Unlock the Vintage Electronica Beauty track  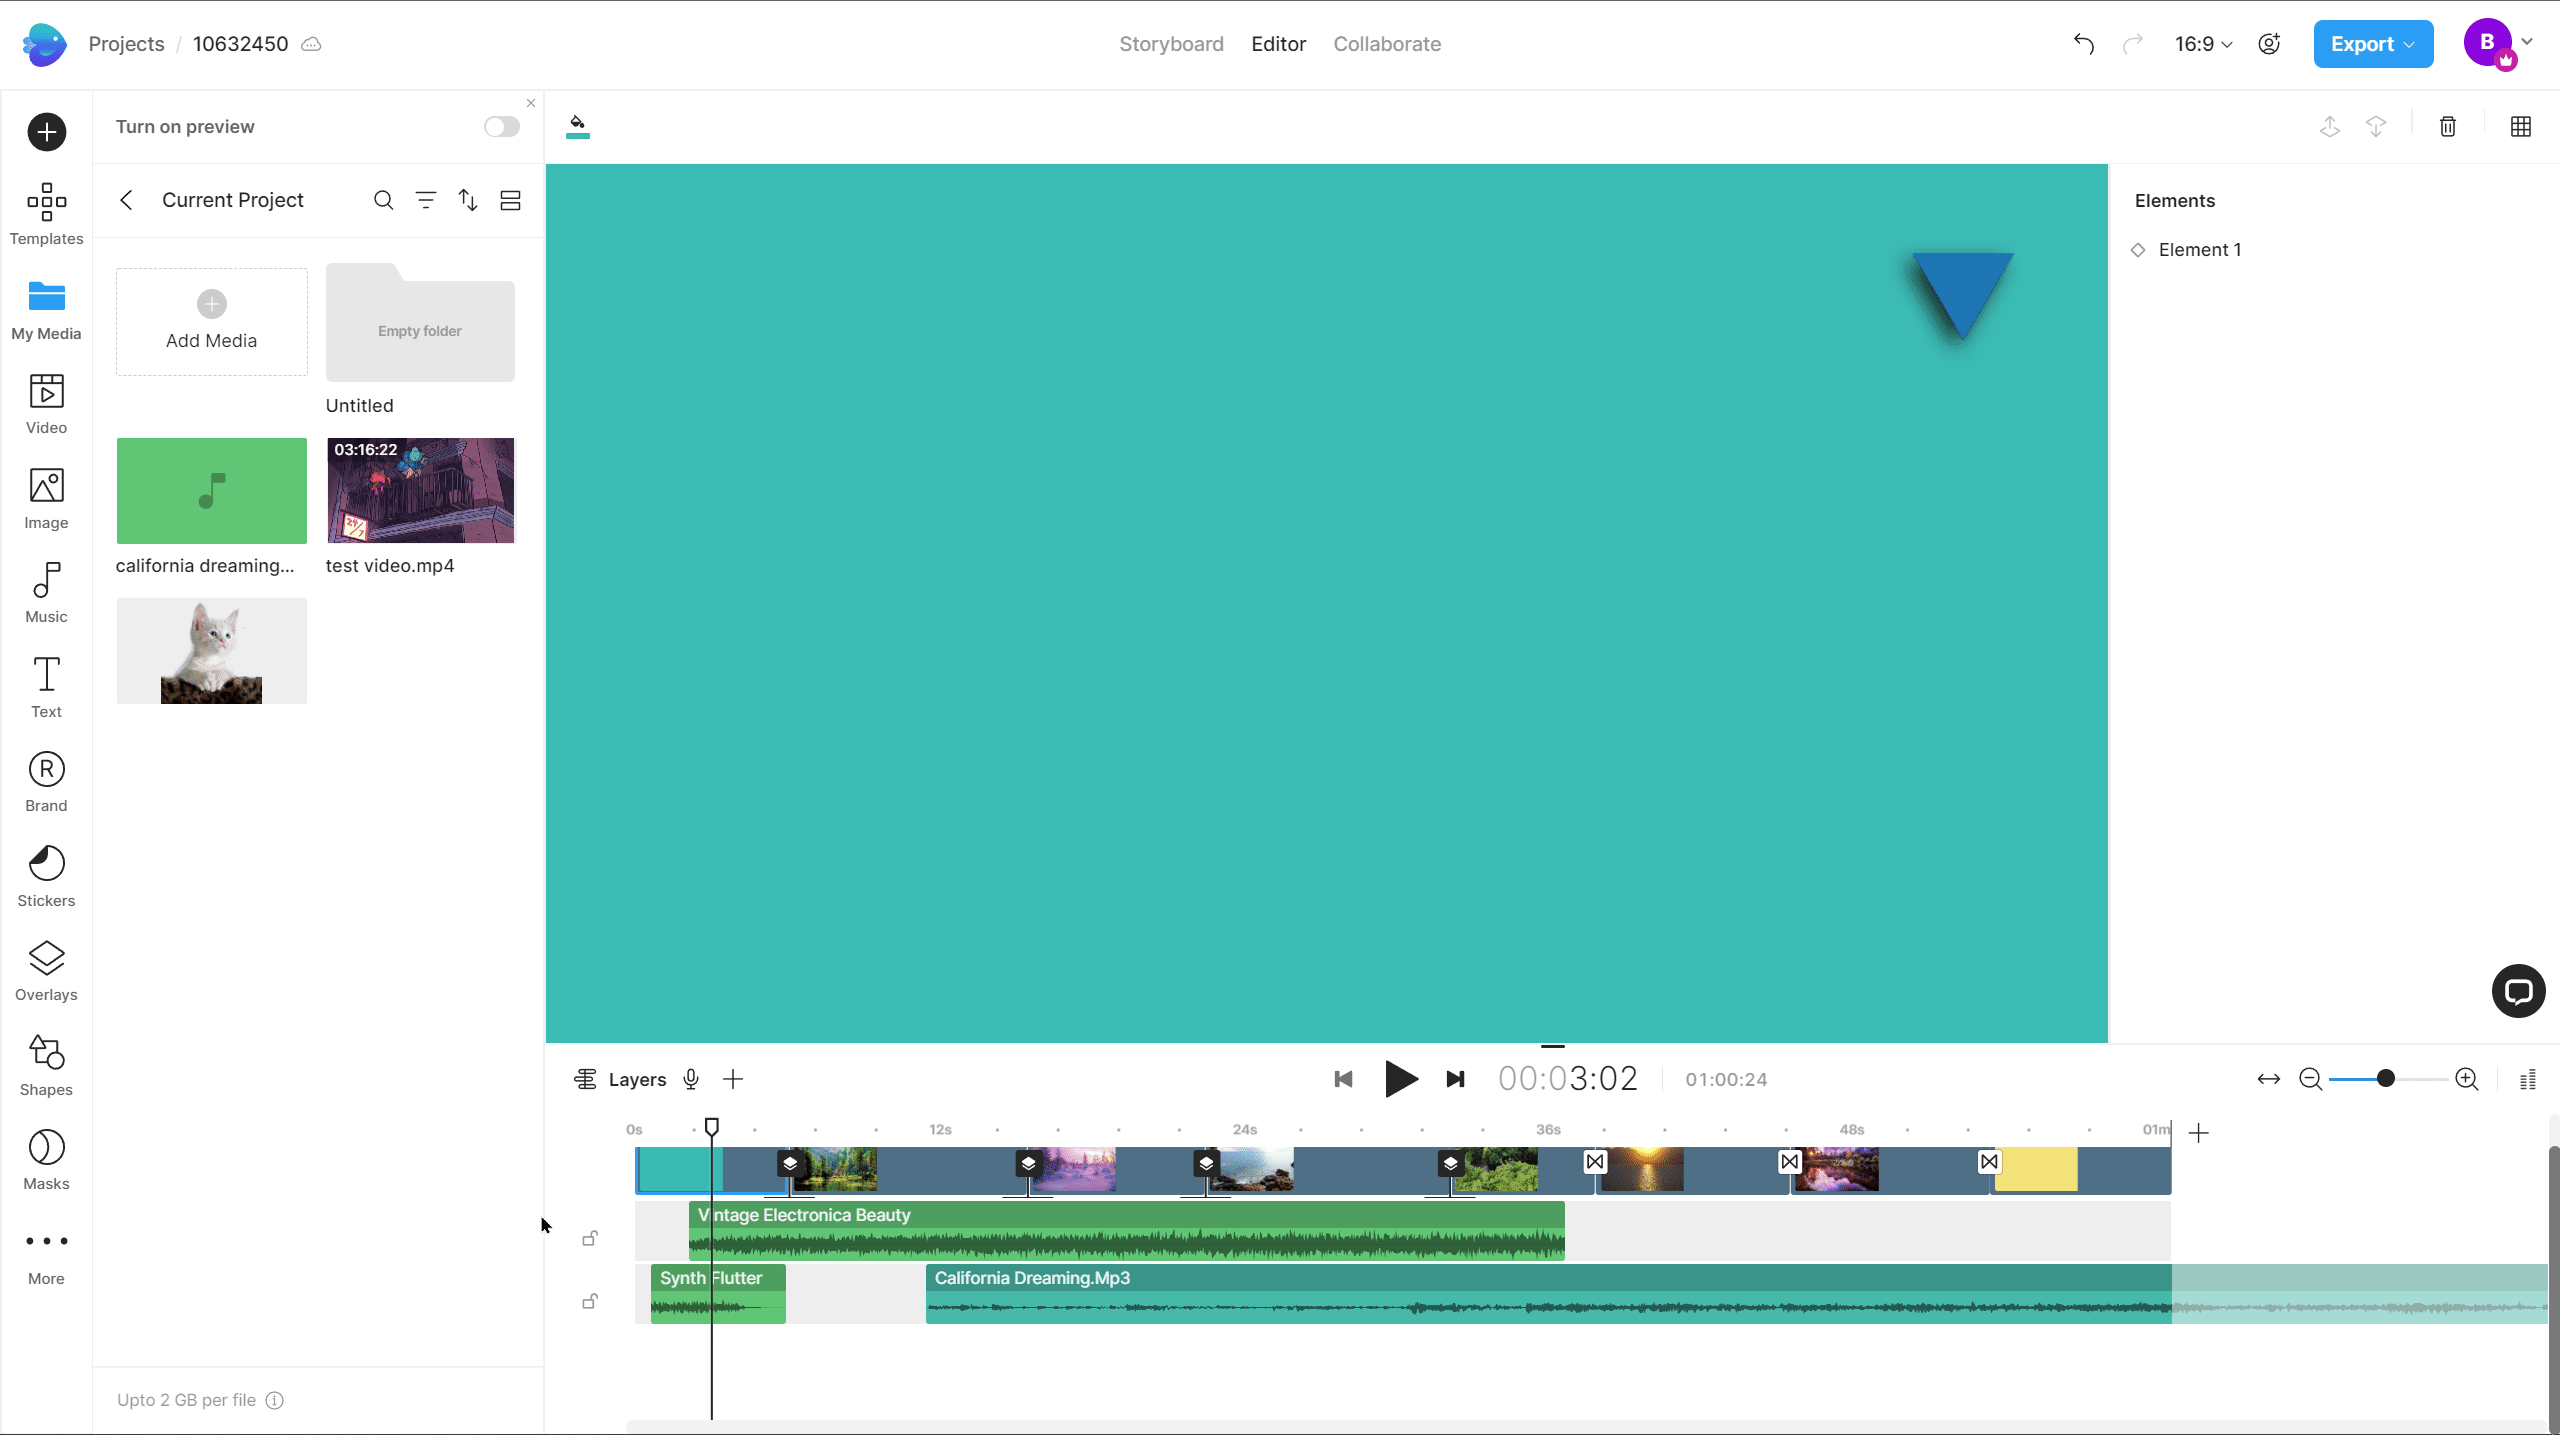tap(590, 1238)
